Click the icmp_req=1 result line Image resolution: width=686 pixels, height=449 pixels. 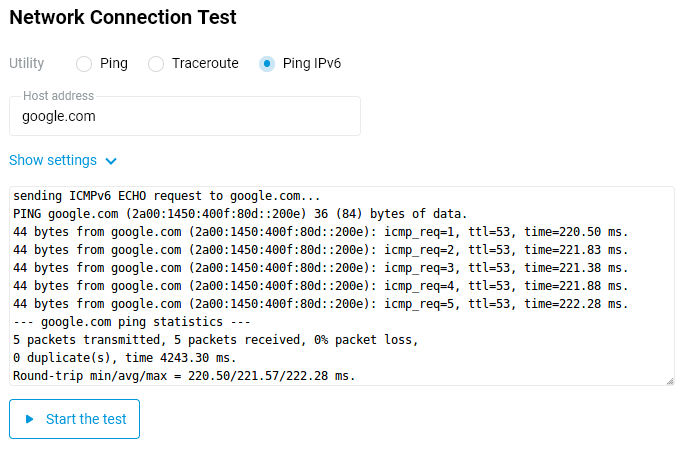[x=320, y=232]
